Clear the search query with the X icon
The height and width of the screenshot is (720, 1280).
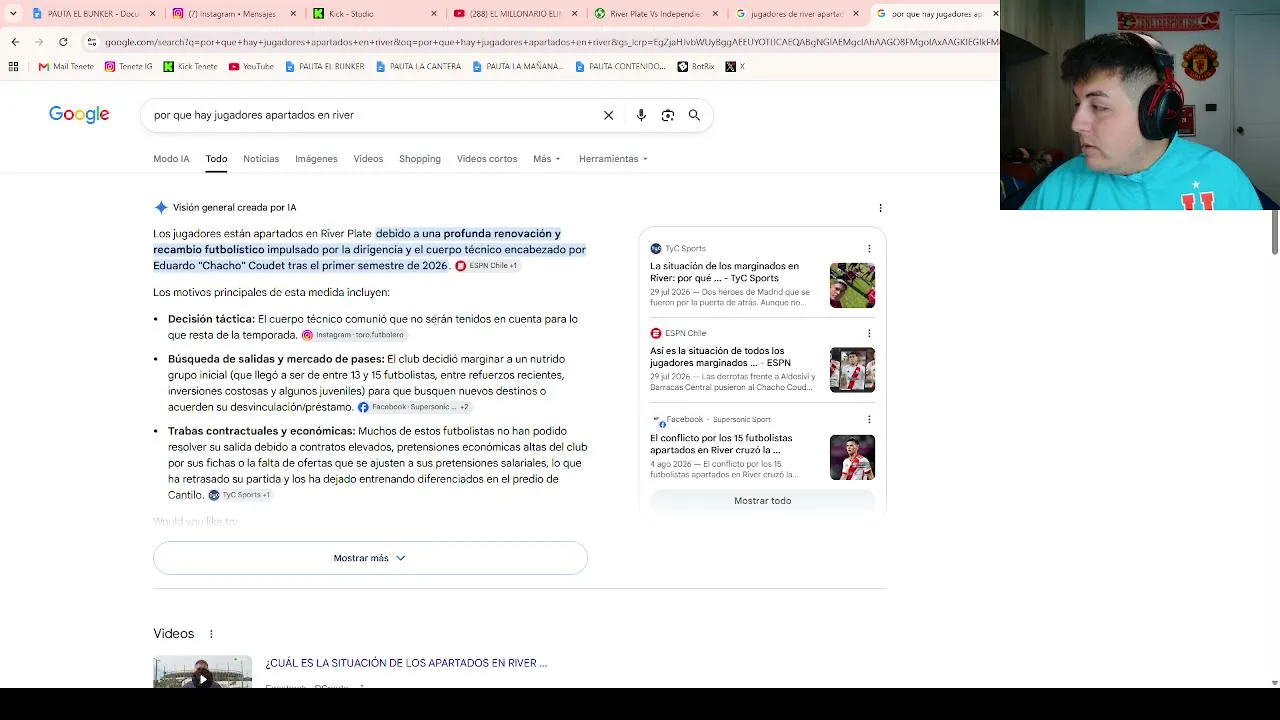pos(608,115)
